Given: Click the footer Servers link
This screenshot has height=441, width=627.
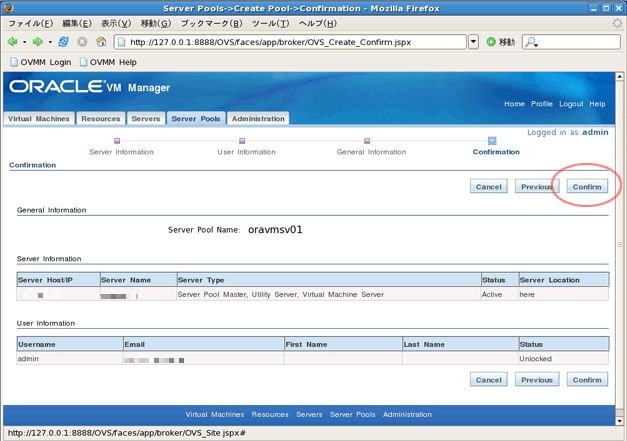Looking at the screenshot, I should (309, 415).
